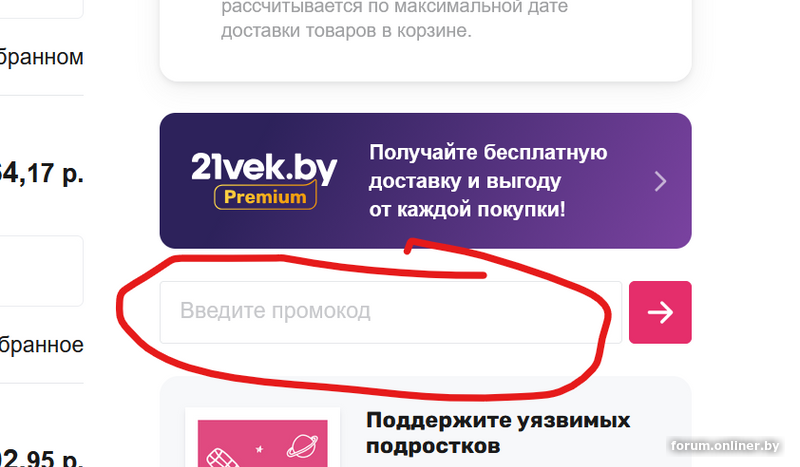This screenshot has height=467, width=800.
Task: Click the planet icon in charity thumbnail
Action: 302,446
